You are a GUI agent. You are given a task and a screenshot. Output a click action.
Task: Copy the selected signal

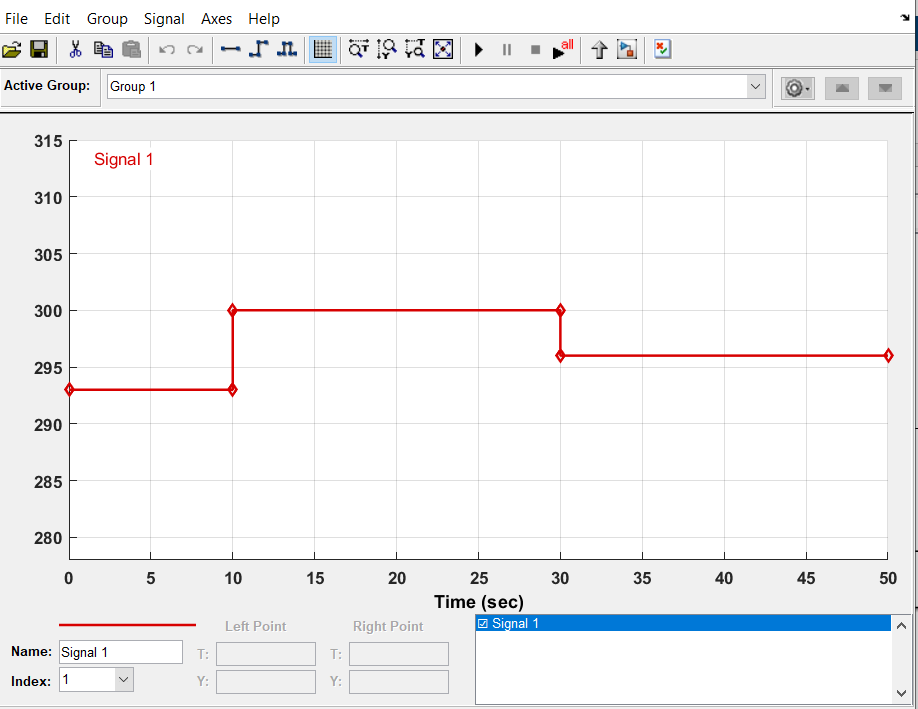point(103,49)
